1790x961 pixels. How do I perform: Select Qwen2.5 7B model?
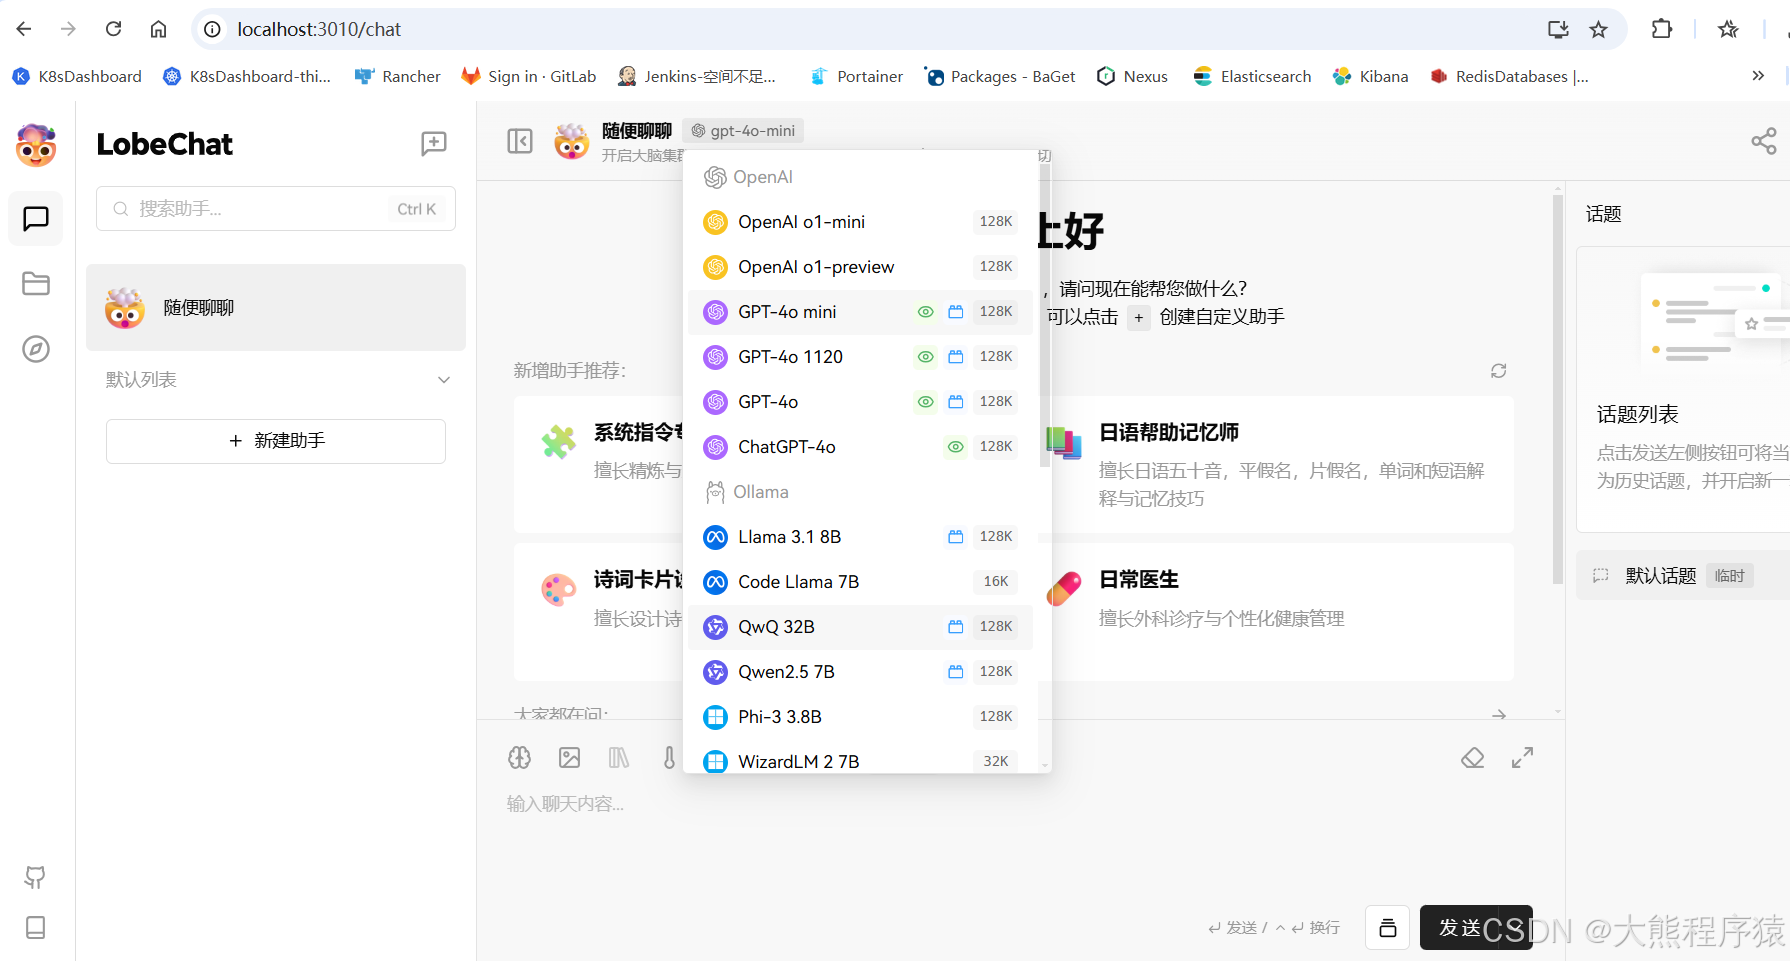860,672
